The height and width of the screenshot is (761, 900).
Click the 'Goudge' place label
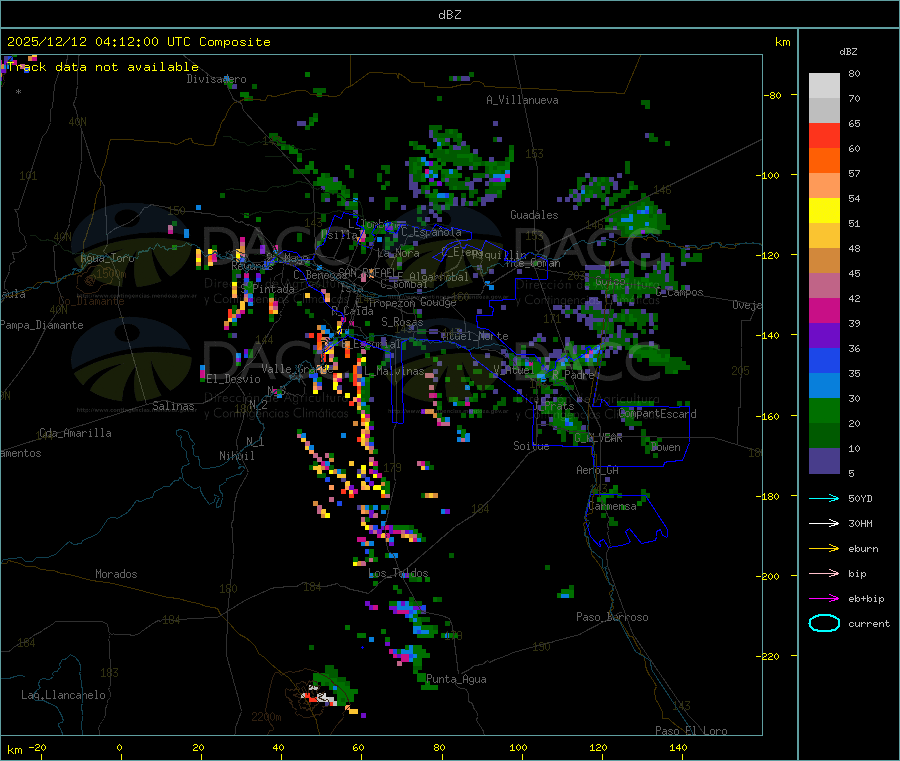pyautogui.click(x=438, y=302)
